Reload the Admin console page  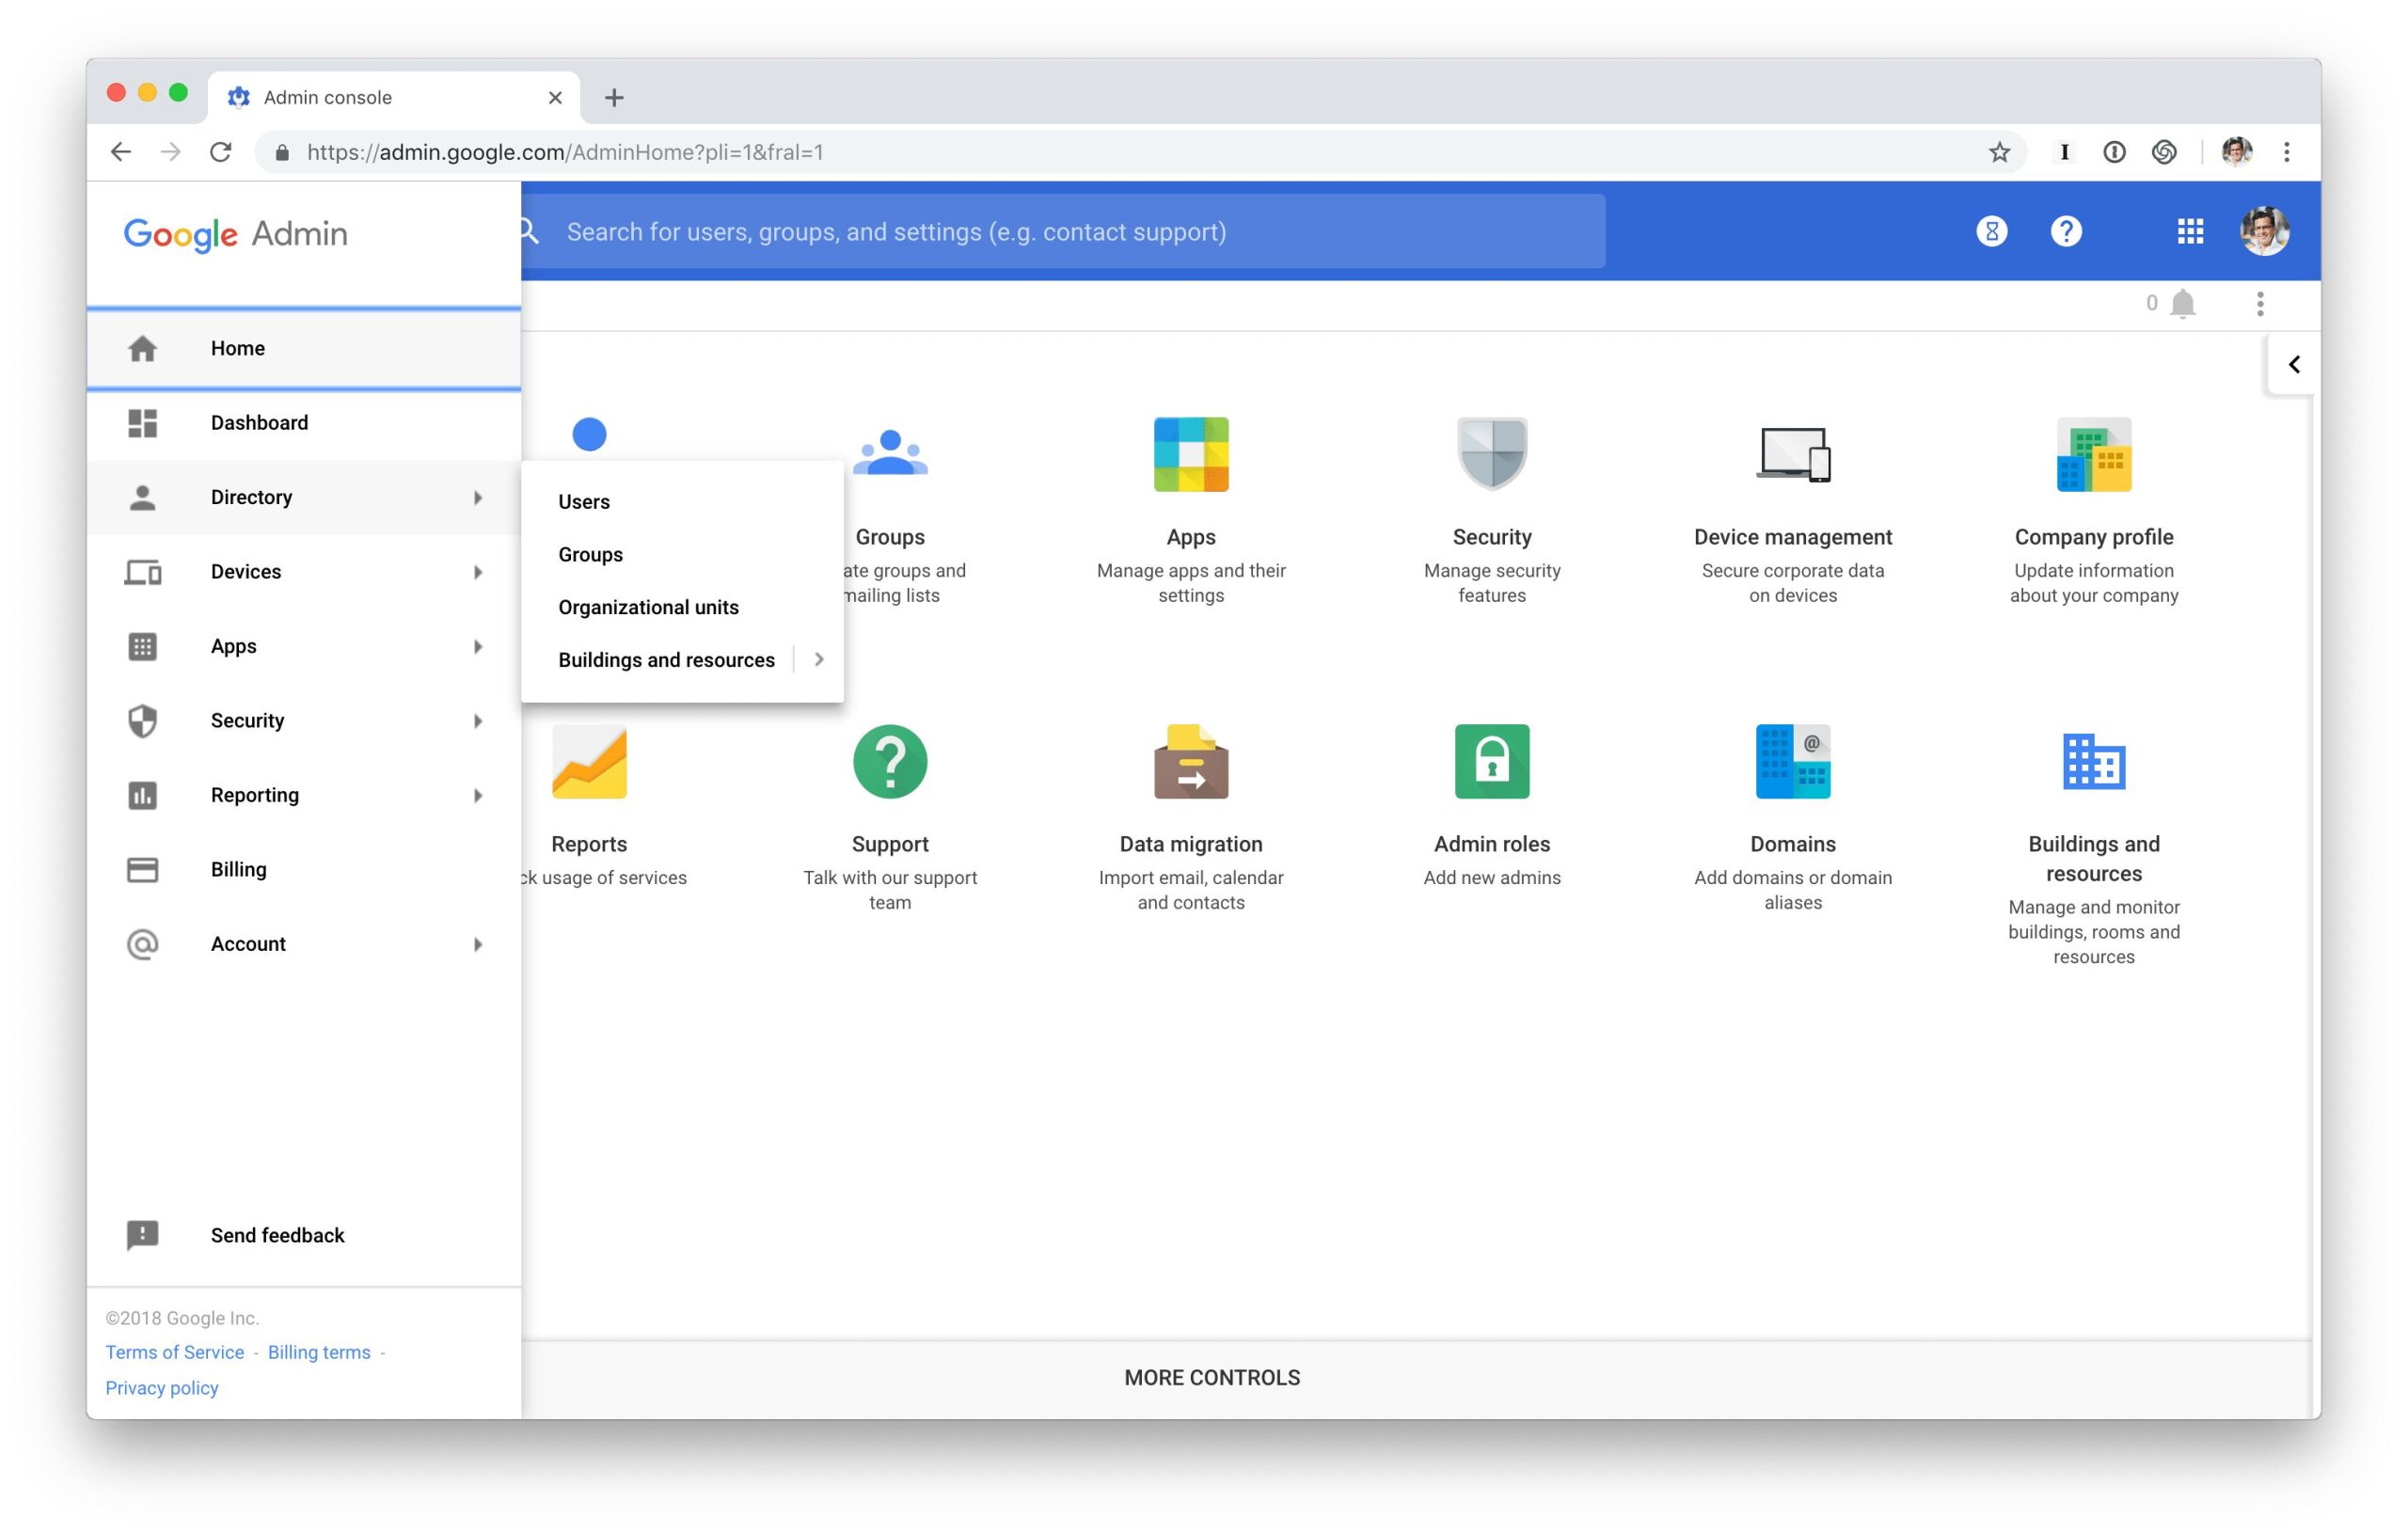(221, 152)
